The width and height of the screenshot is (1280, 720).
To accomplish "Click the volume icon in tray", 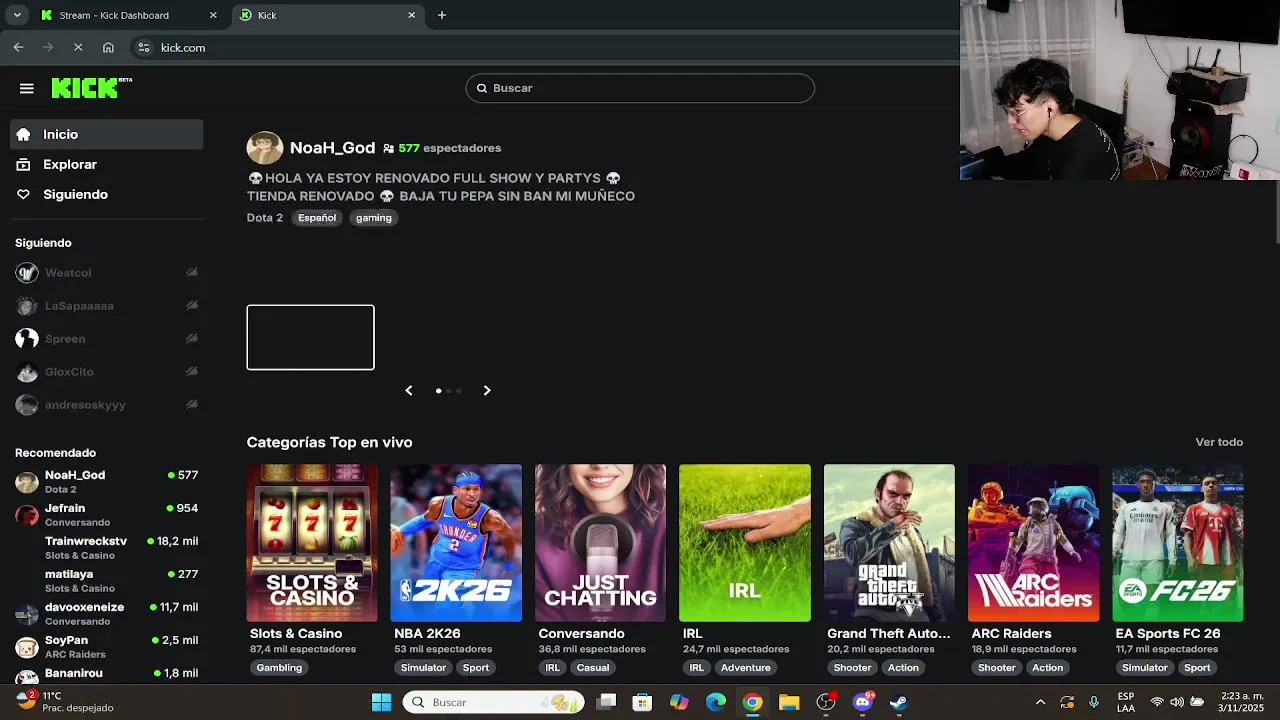I will [1177, 702].
